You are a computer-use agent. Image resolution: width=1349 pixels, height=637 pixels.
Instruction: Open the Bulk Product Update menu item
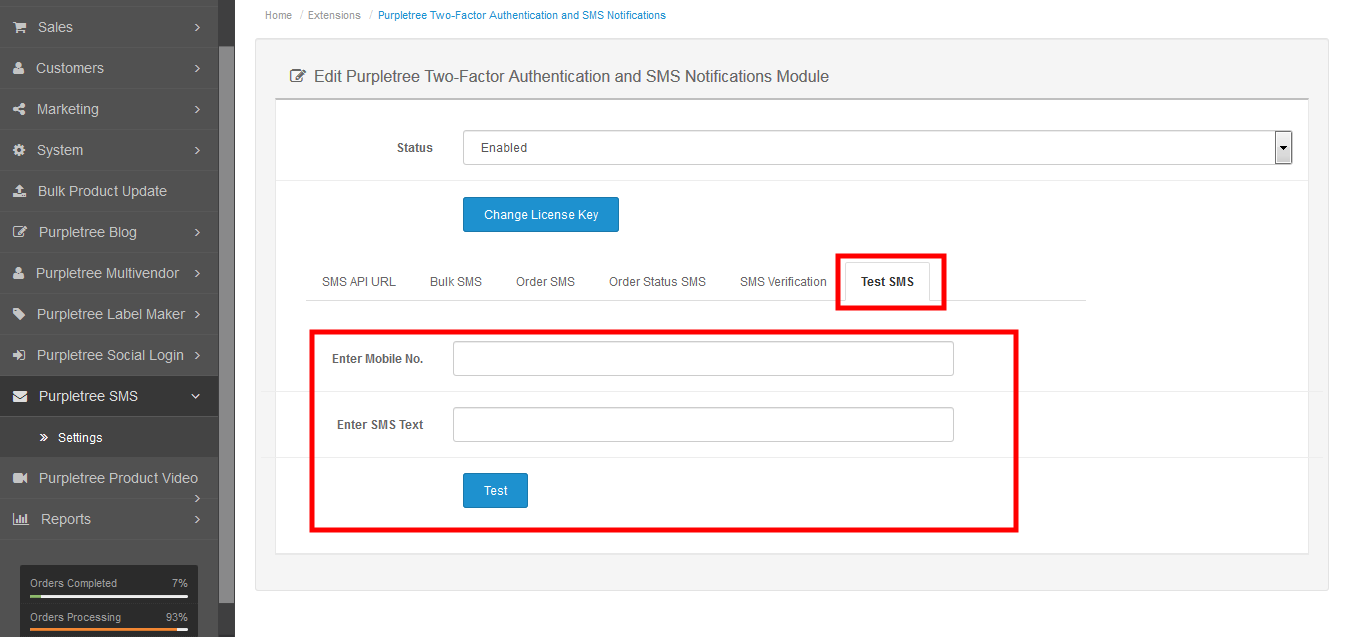pos(109,191)
